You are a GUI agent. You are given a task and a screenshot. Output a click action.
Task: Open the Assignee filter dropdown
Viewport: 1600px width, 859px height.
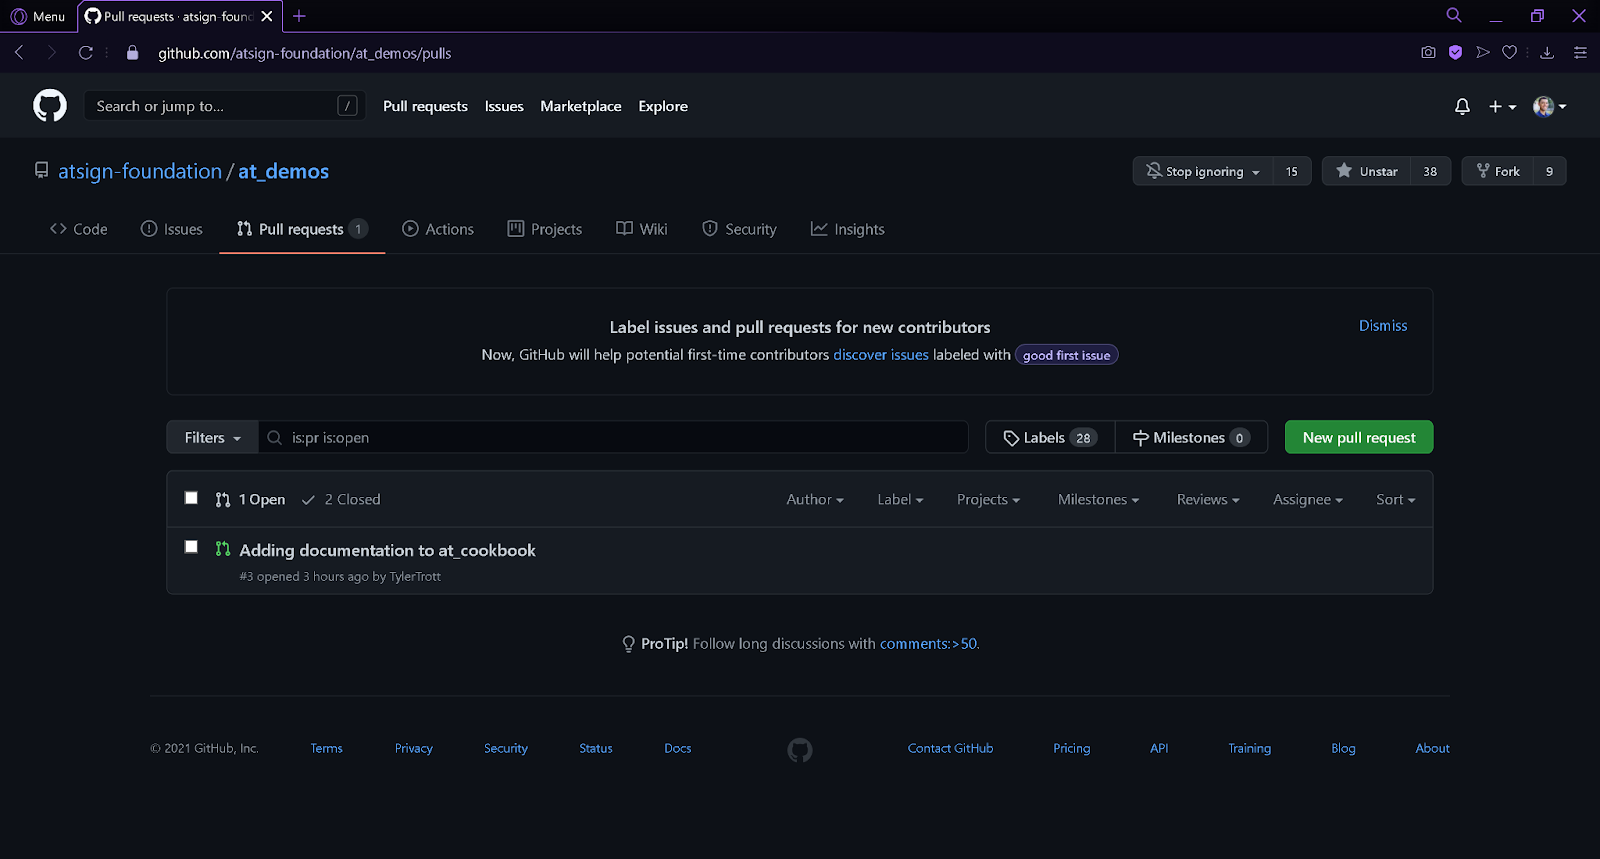click(x=1308, y=500)
